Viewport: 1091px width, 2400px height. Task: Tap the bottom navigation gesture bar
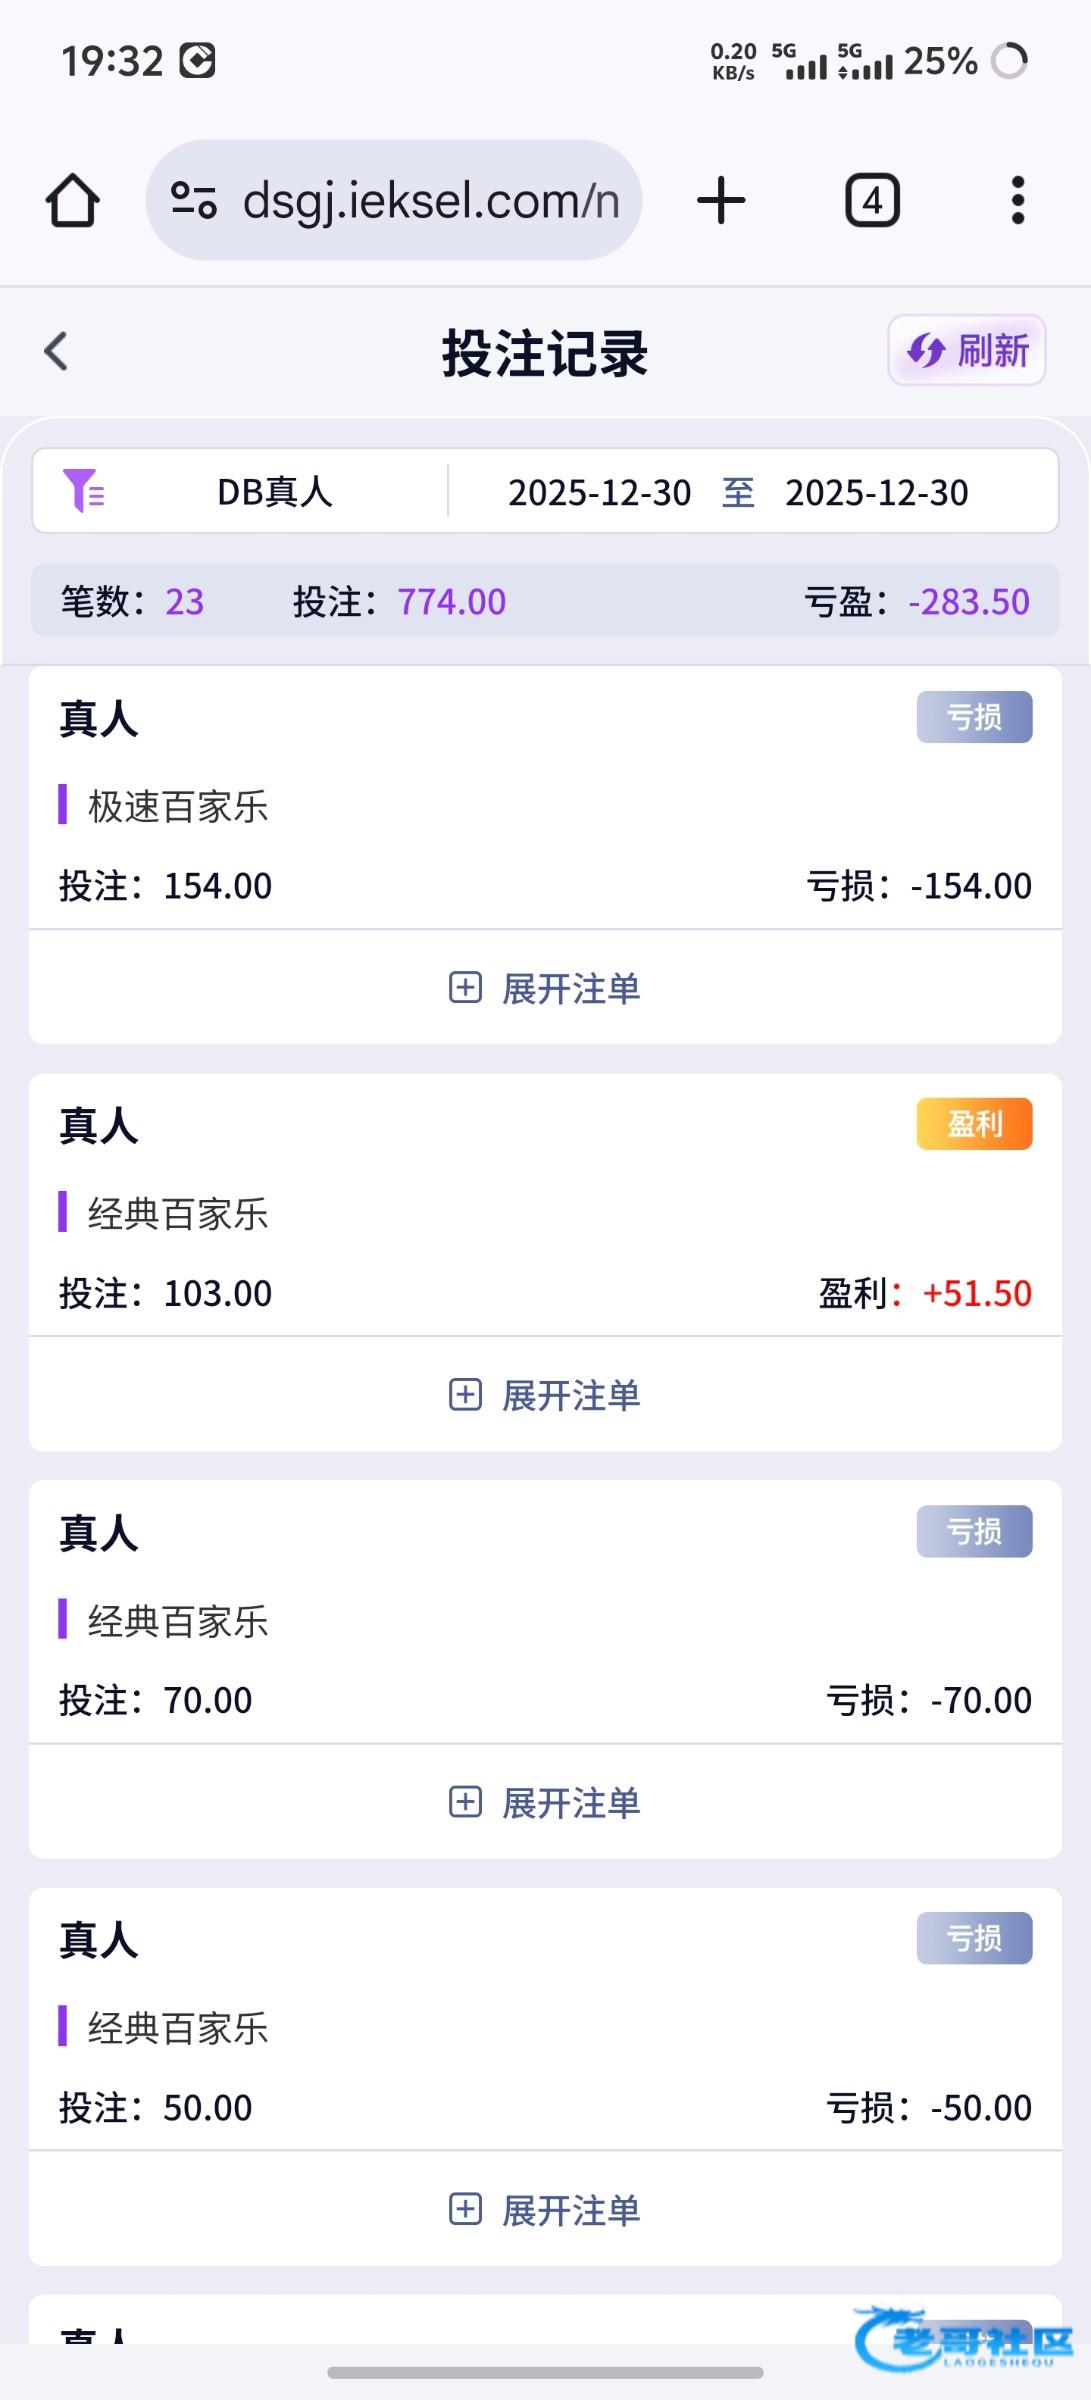[x=545, y=2372]
